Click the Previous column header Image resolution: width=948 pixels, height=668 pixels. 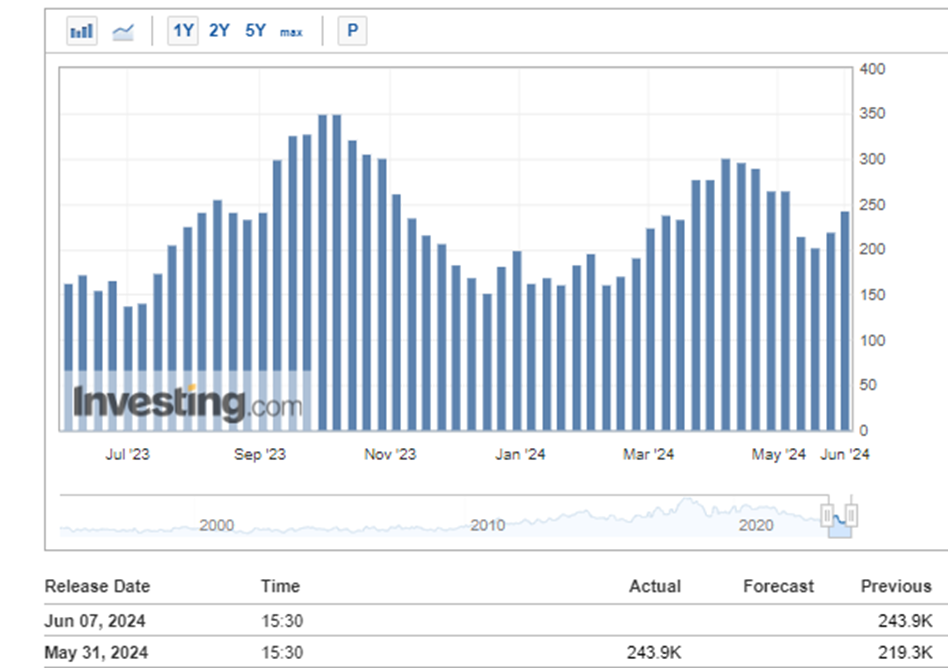click(896, 586)
